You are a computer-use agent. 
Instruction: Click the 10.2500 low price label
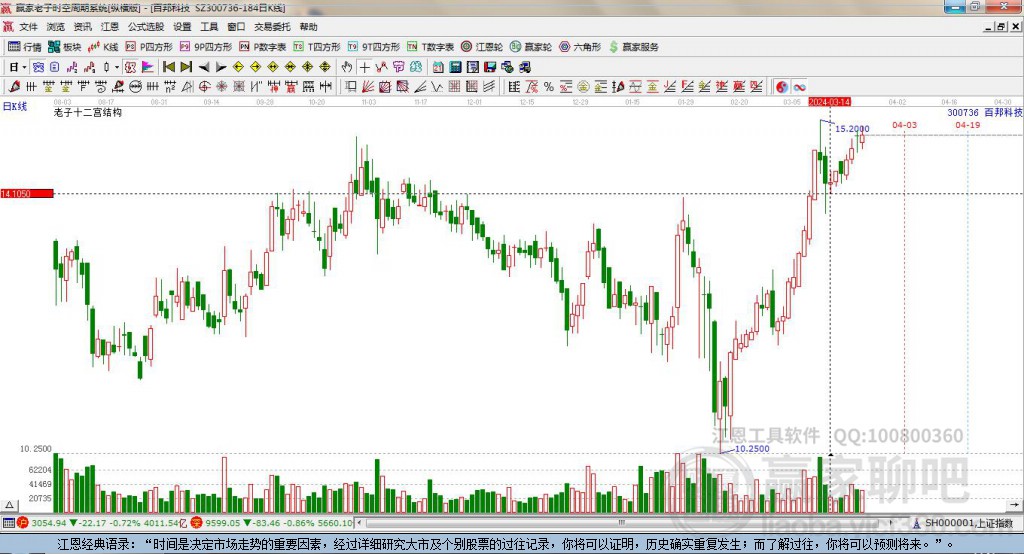(752, 449)
